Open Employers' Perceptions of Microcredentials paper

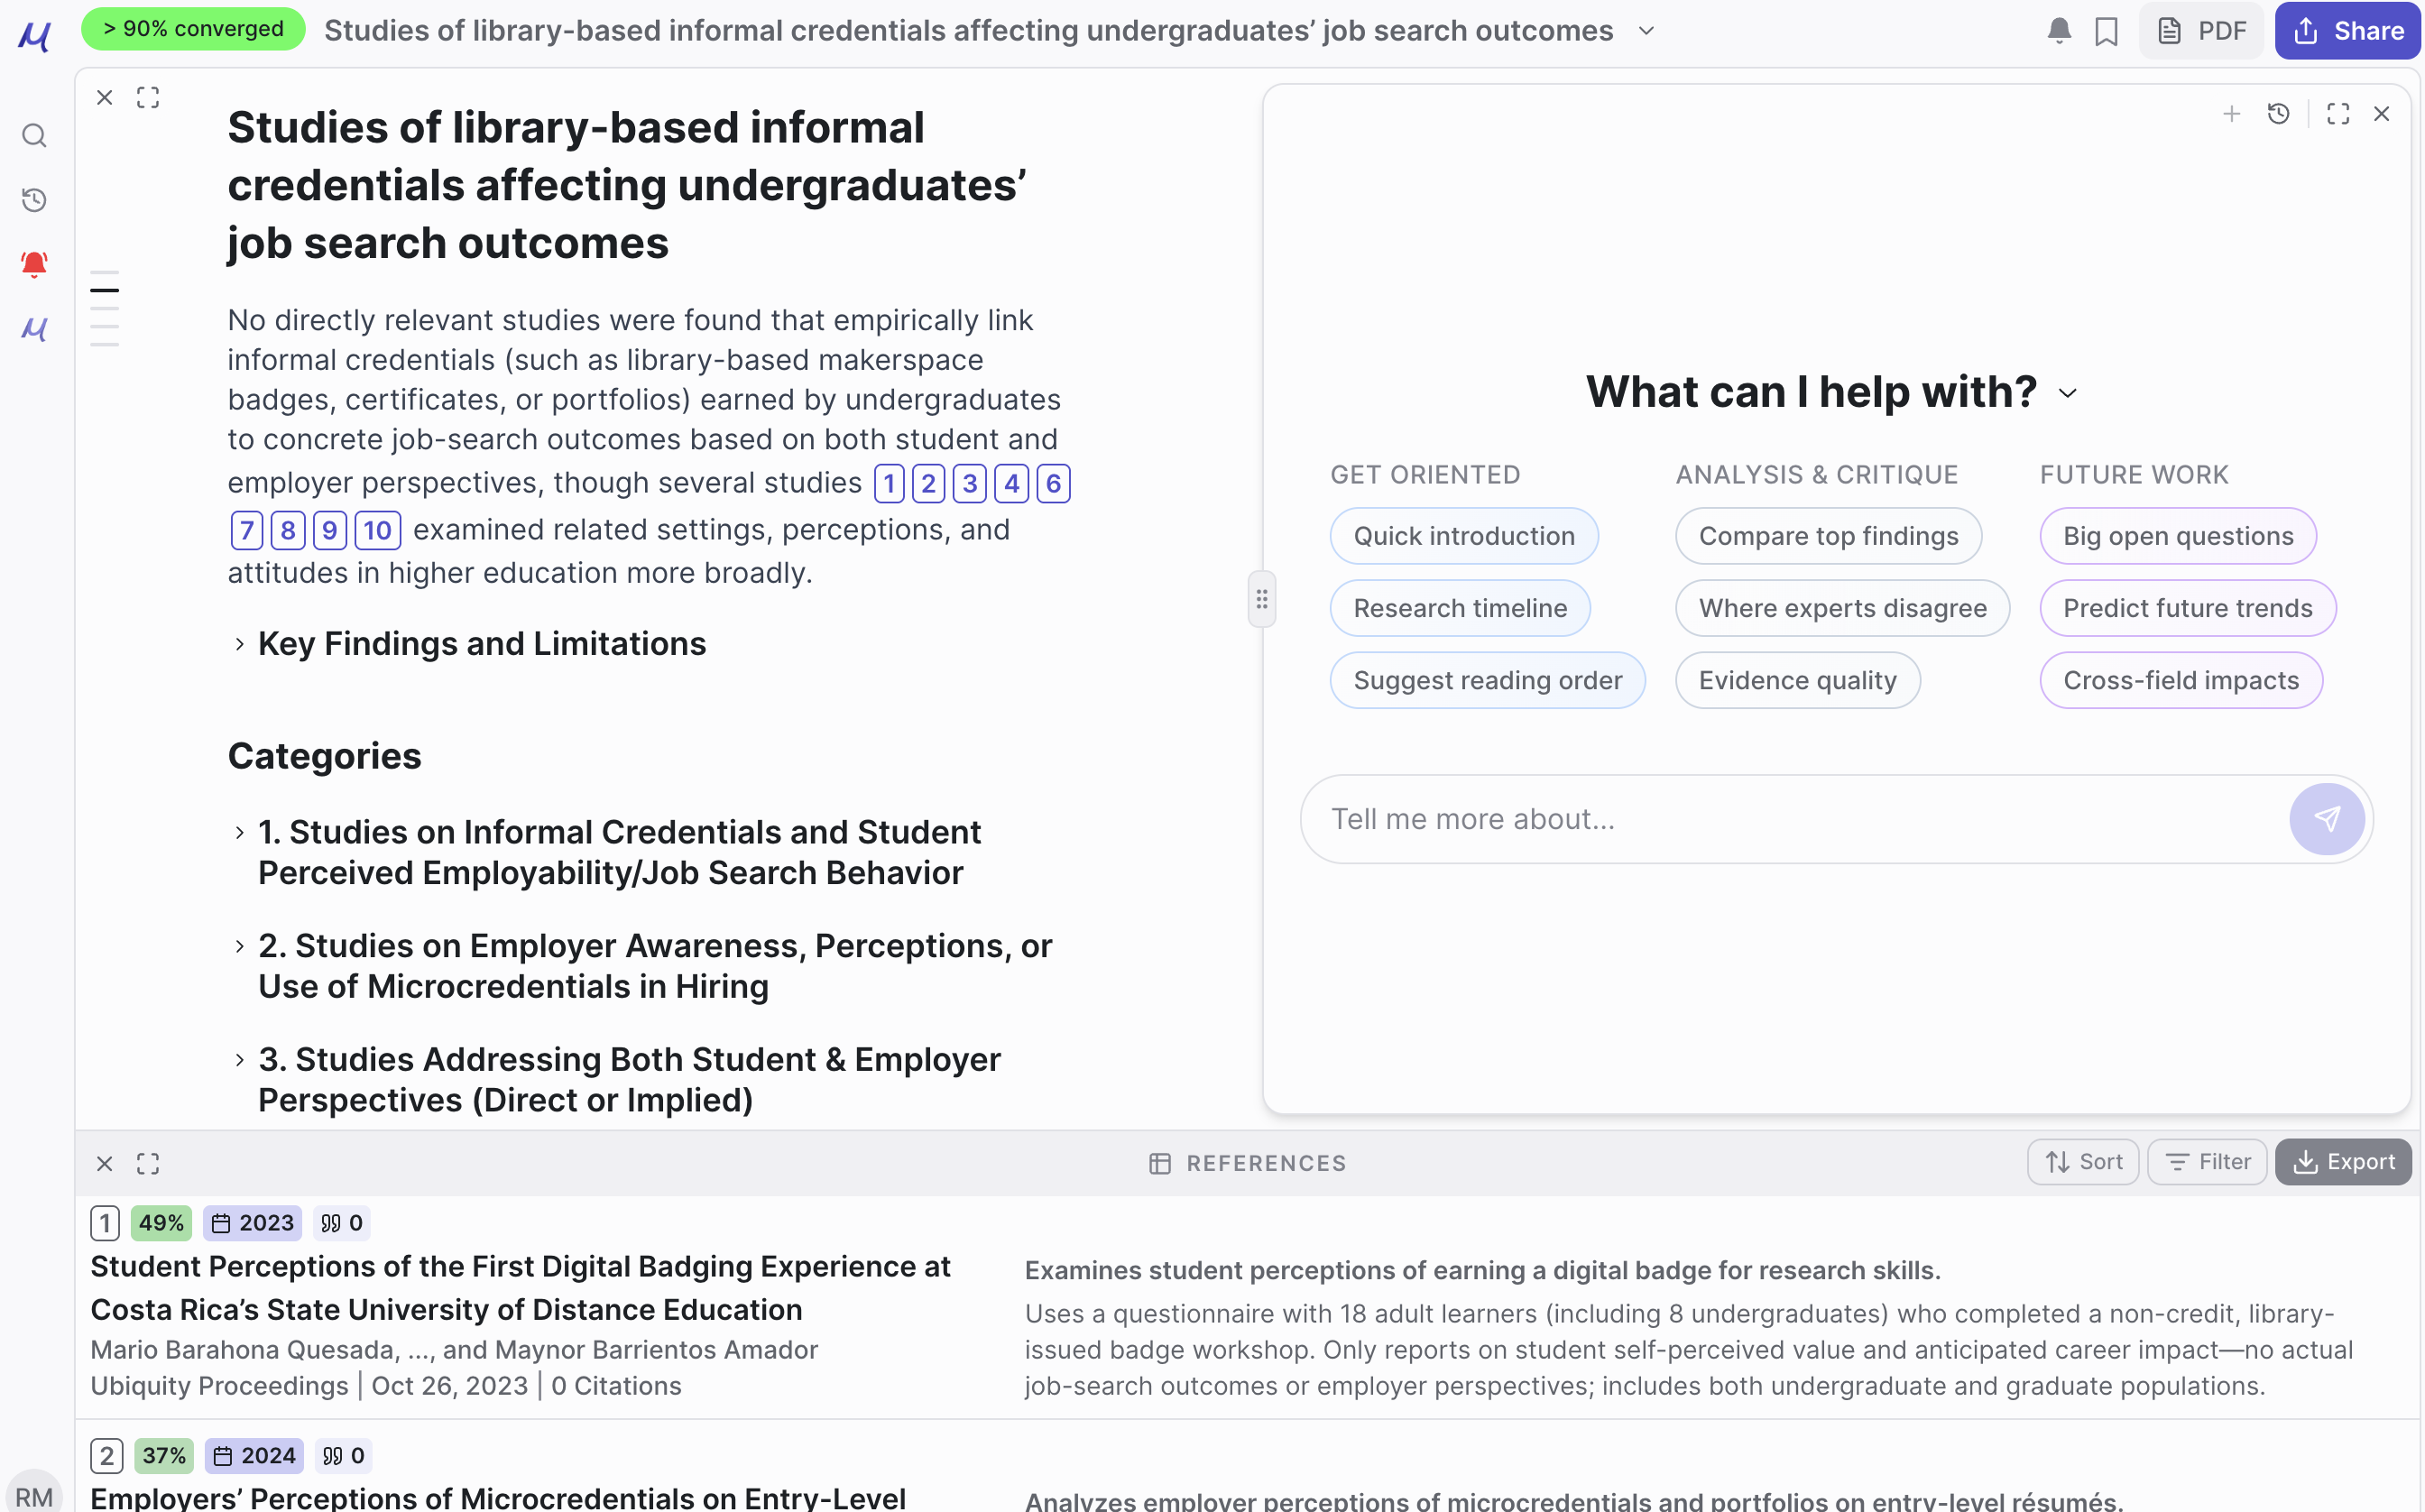coord(498,1498)
